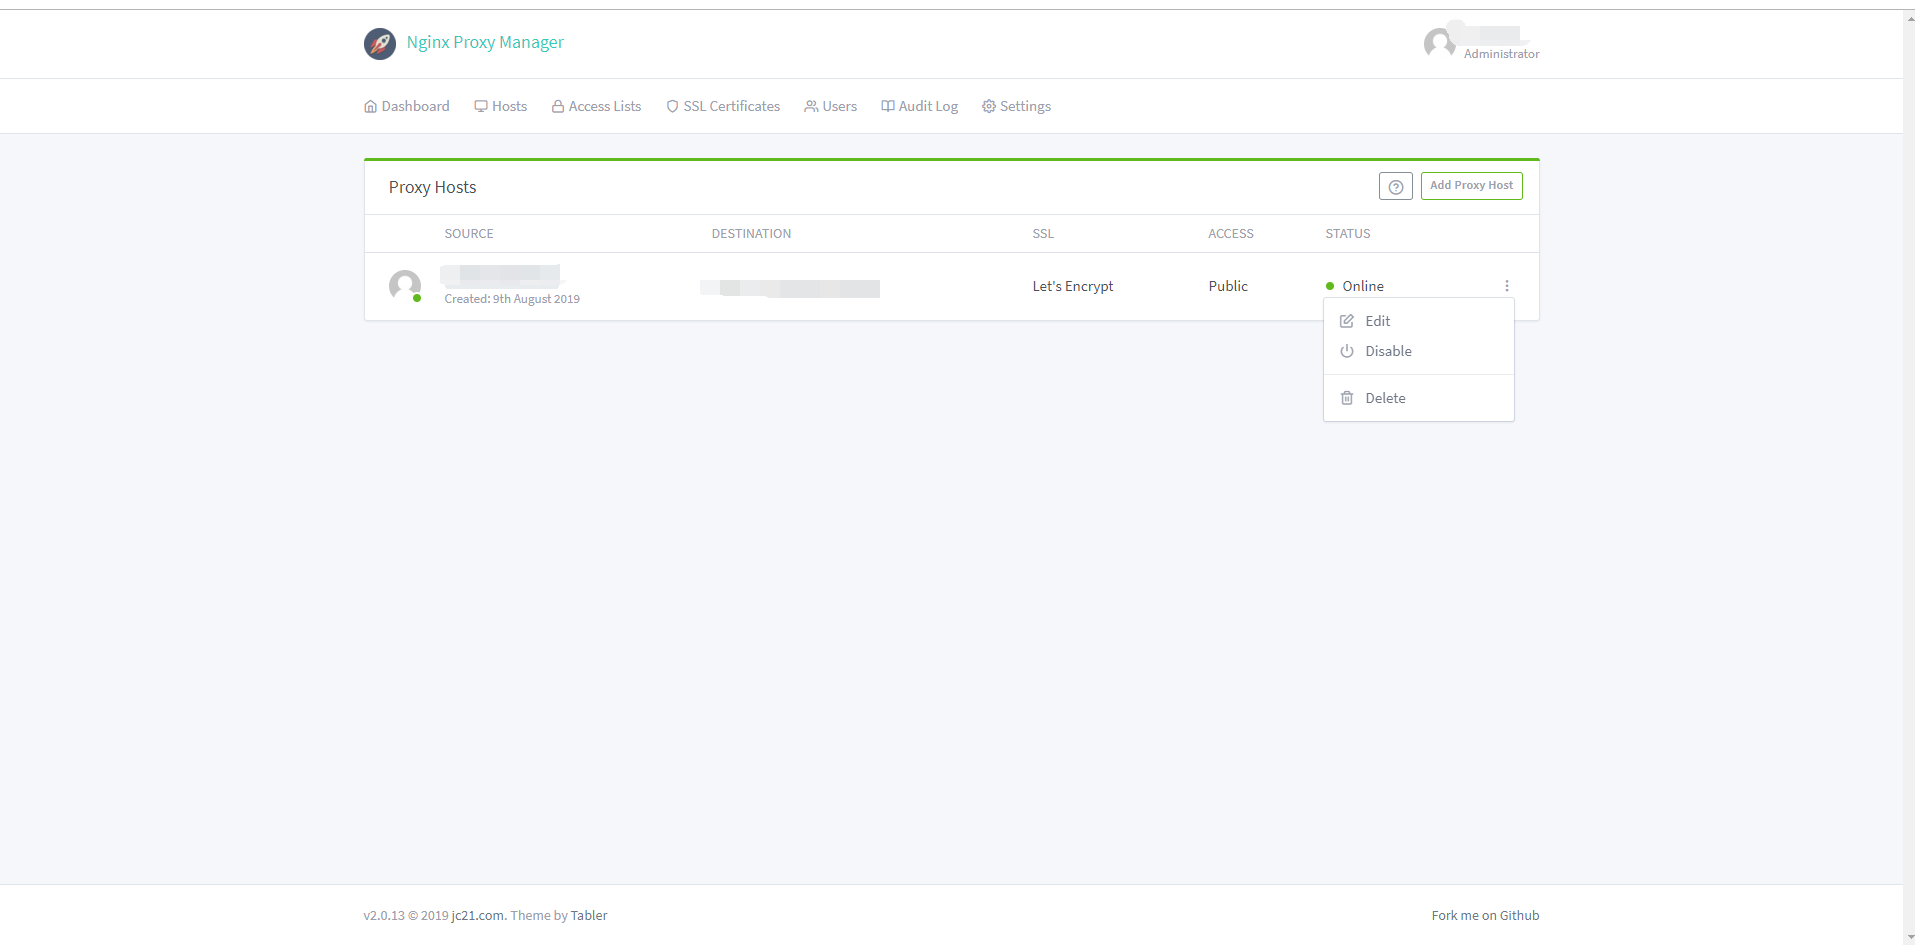Open the SSL Certificates tab
The height and width of the screenshot is (945, 1915).
click(x=723, y=106)
